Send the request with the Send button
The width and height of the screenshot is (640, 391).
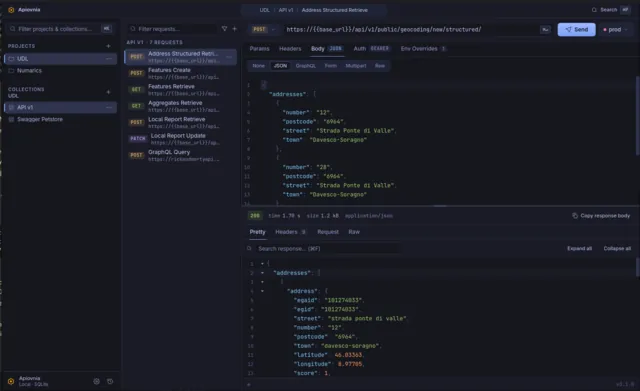click(576, 29)
